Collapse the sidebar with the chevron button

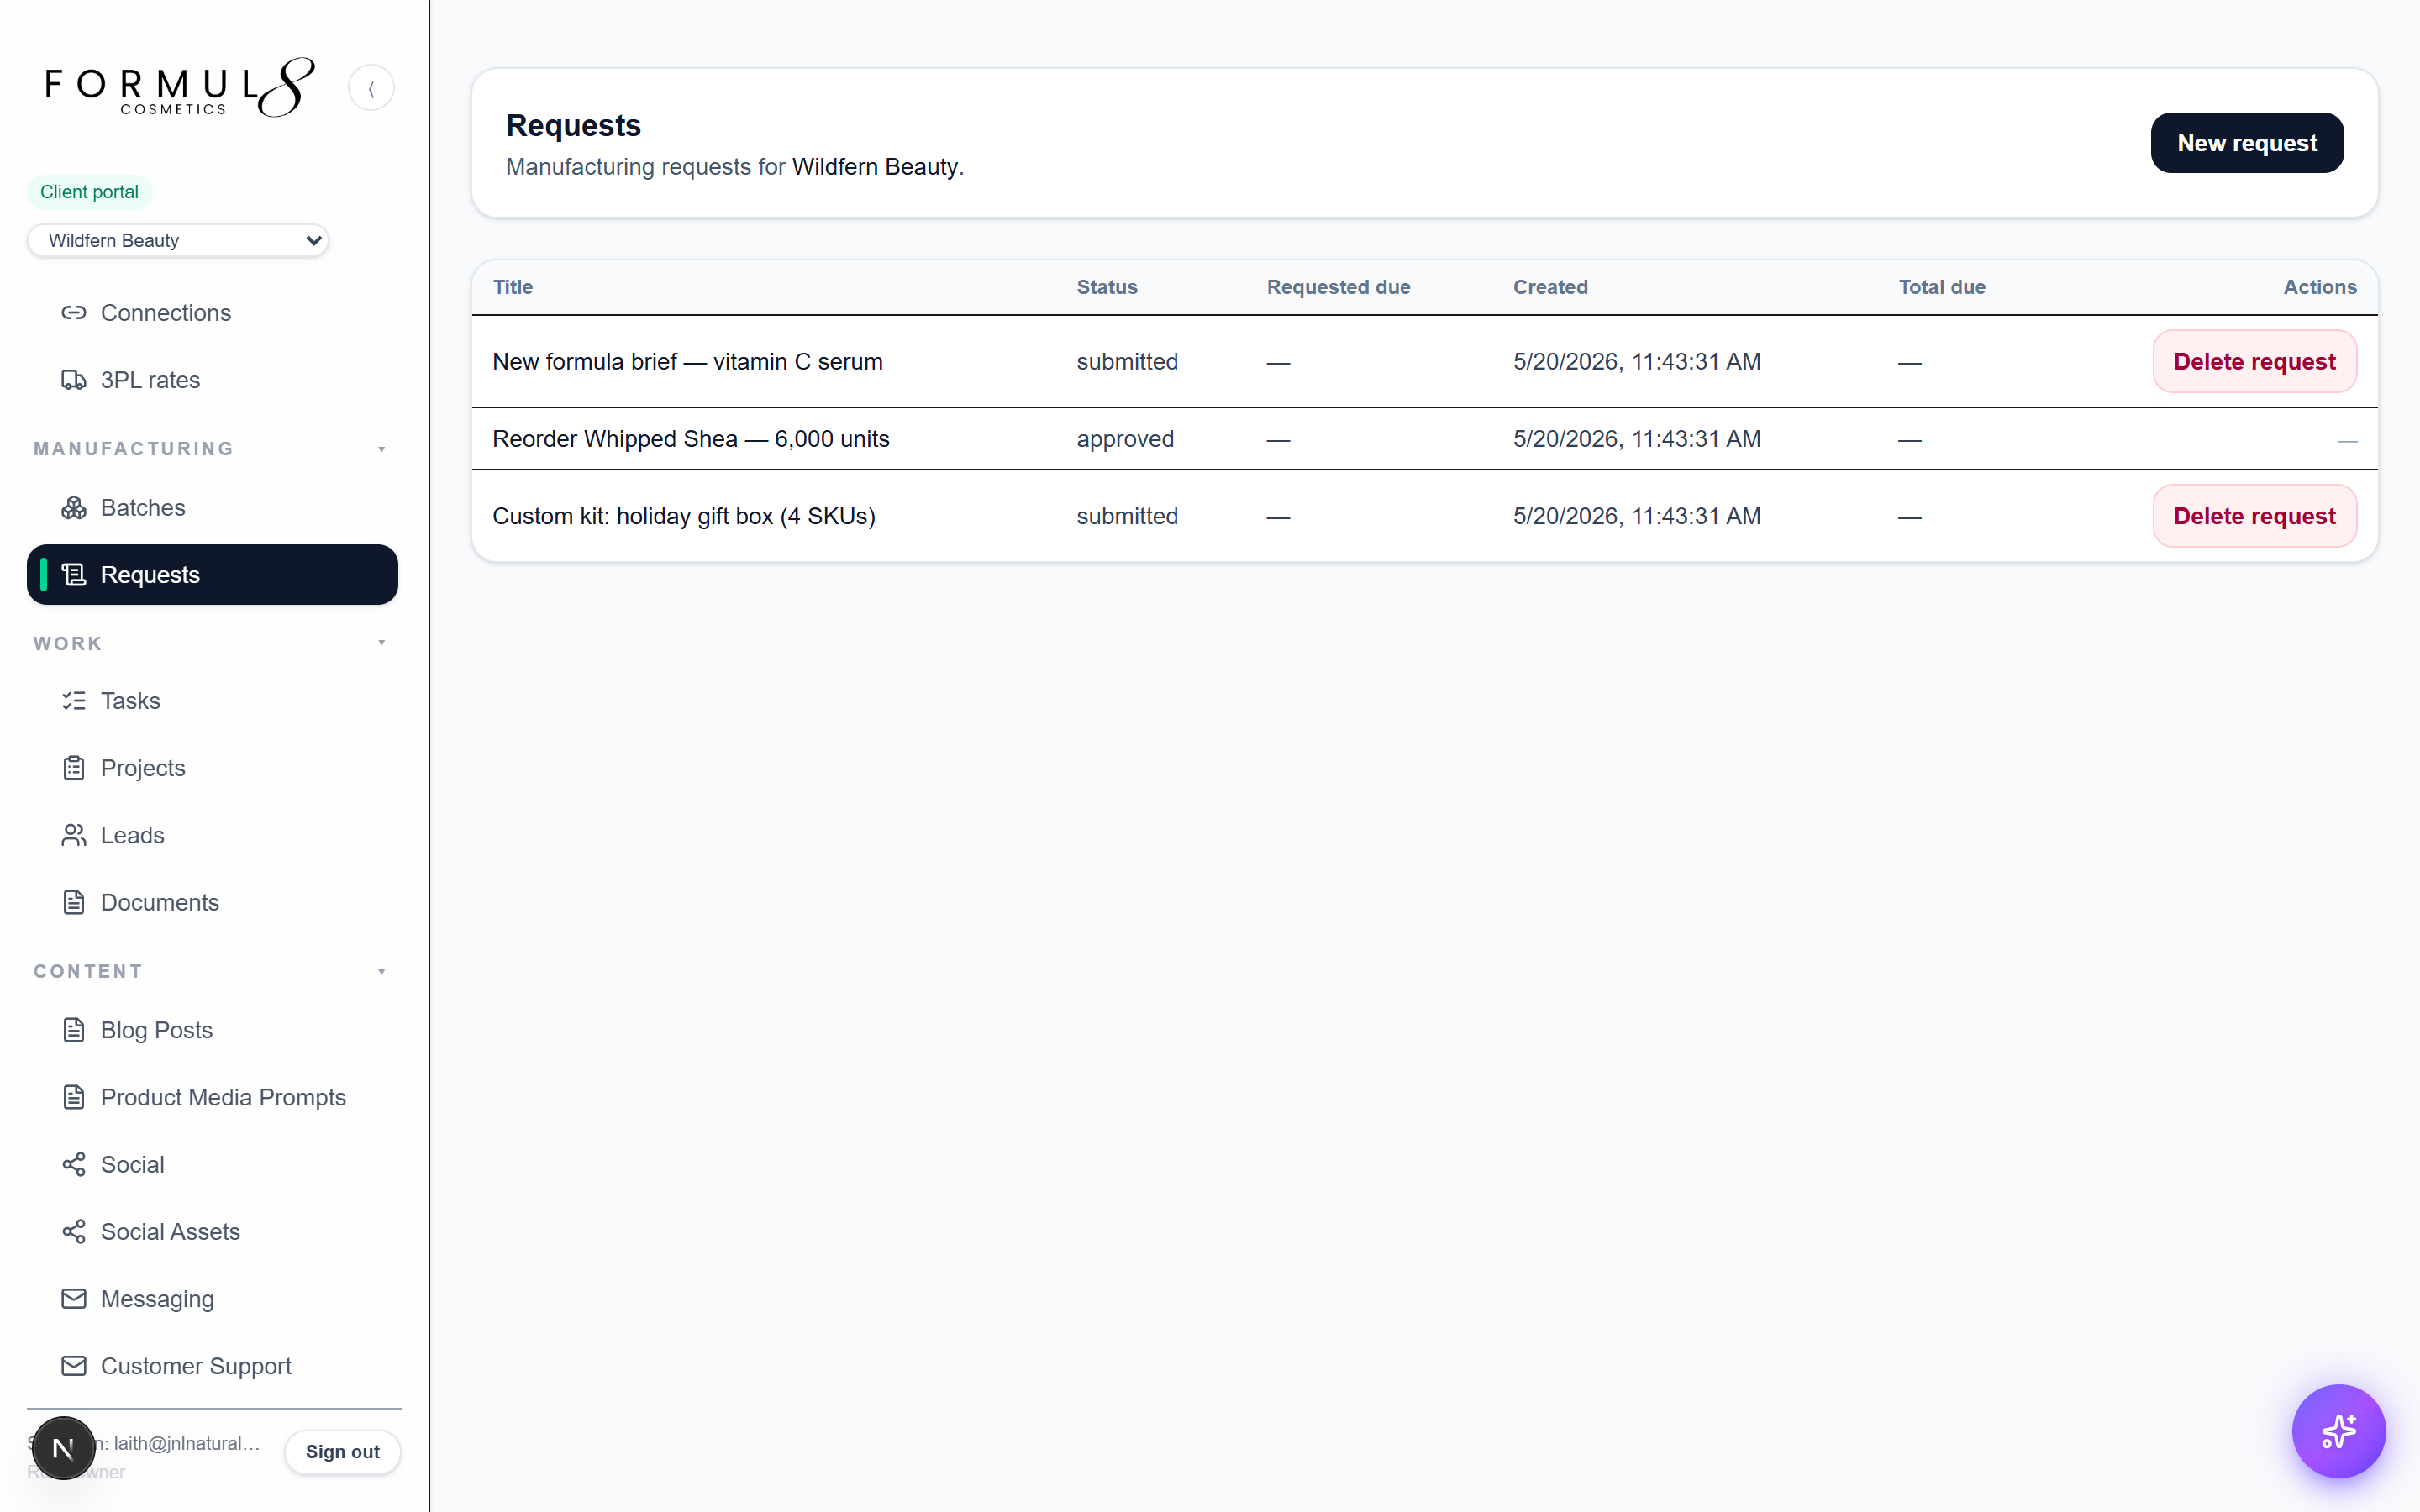tap(371, 88)
